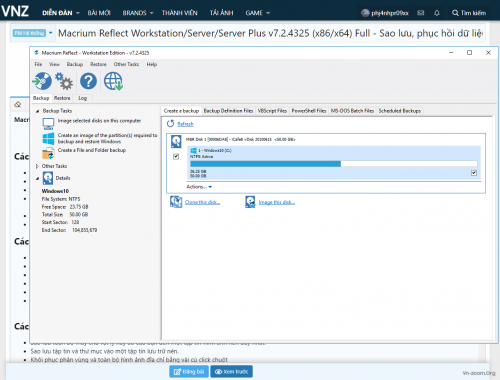Click the C: partition usage bar
500x380 pixels.
(333, 164)
